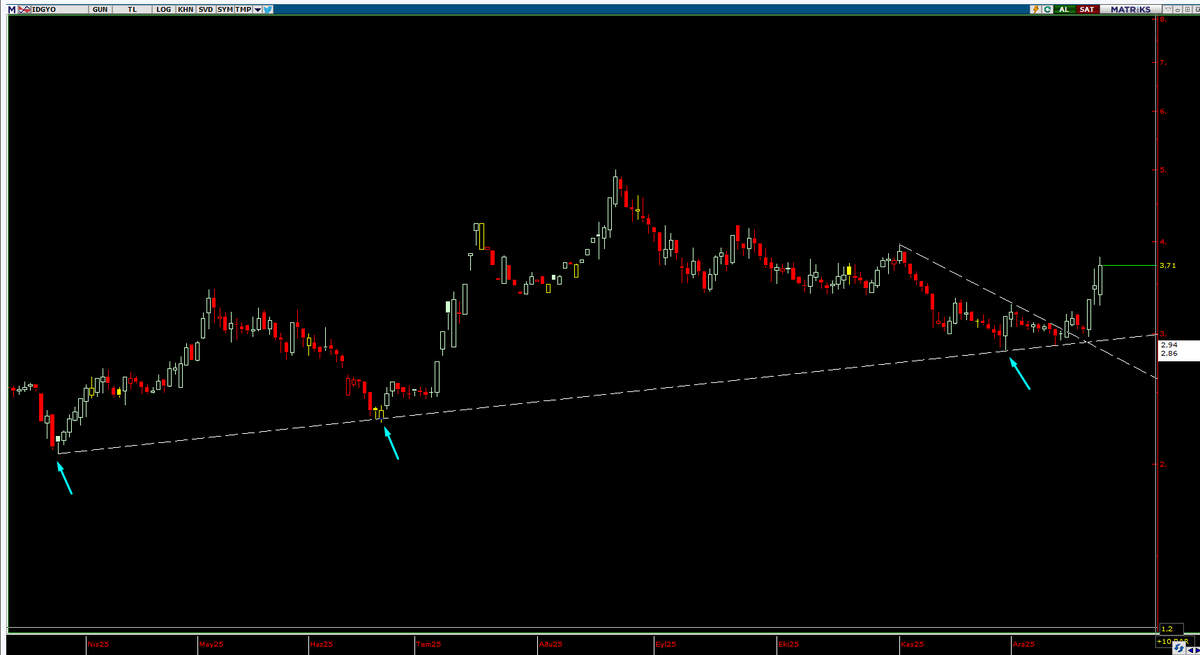Image resolution: width=1200 pixels, height=655 pixels.
Task: Click the 2.94 trendline price label
Action: 1168,345
